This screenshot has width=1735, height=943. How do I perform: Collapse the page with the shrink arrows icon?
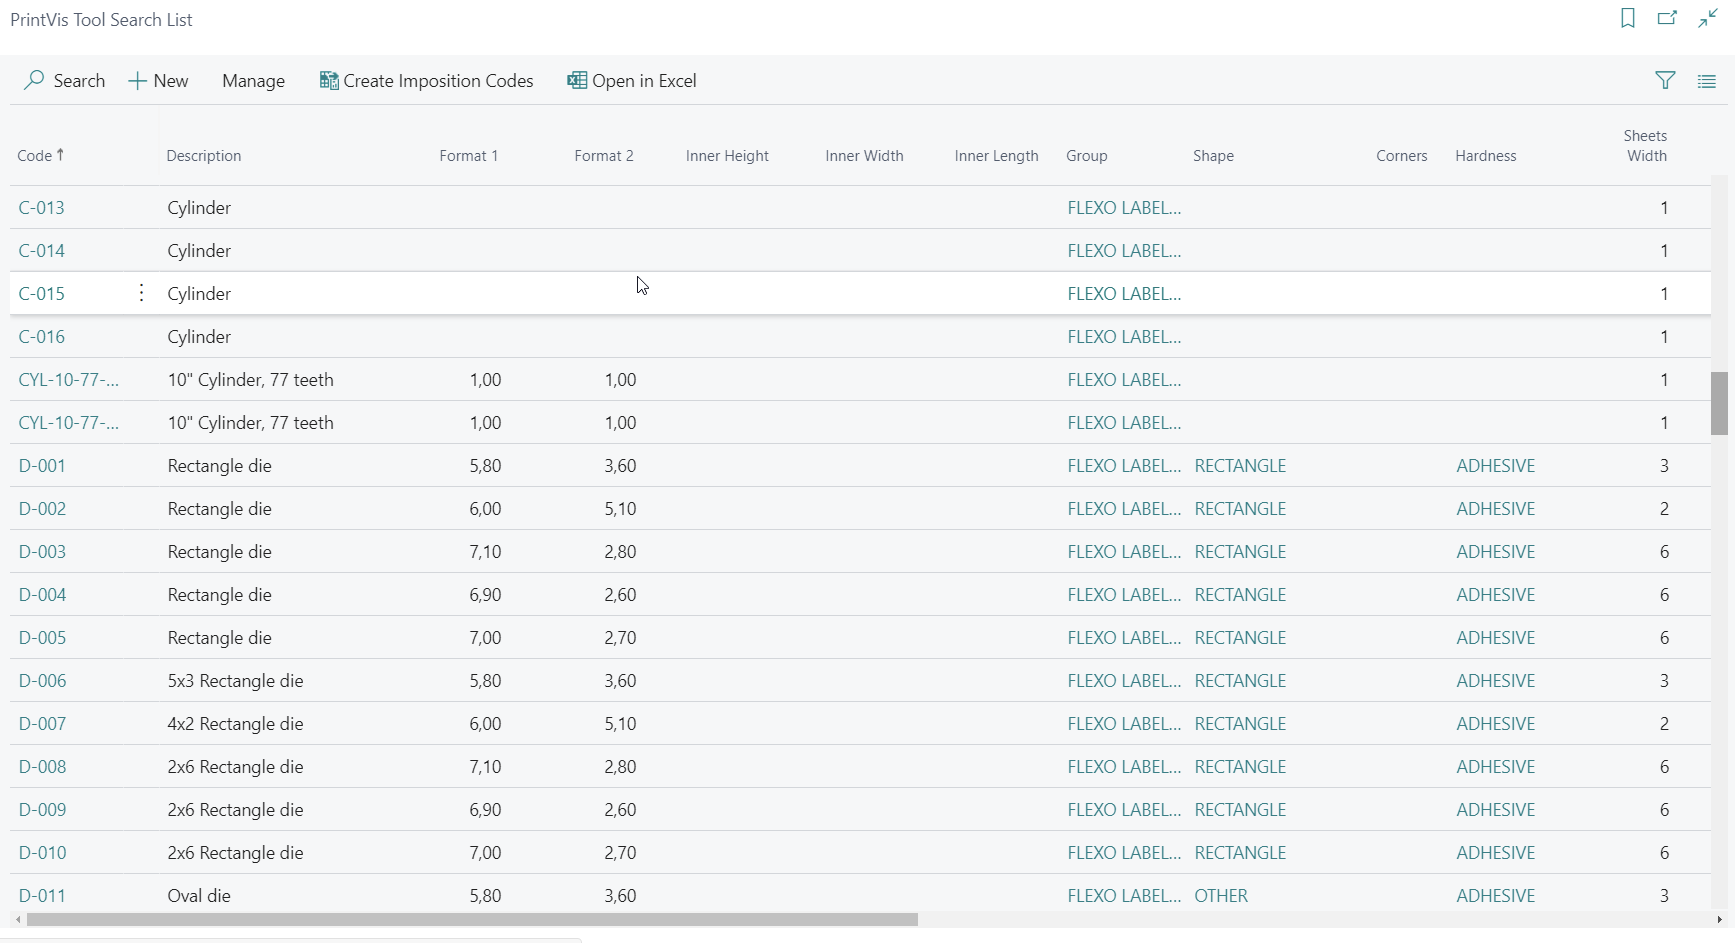click(x=1707, y=19)
